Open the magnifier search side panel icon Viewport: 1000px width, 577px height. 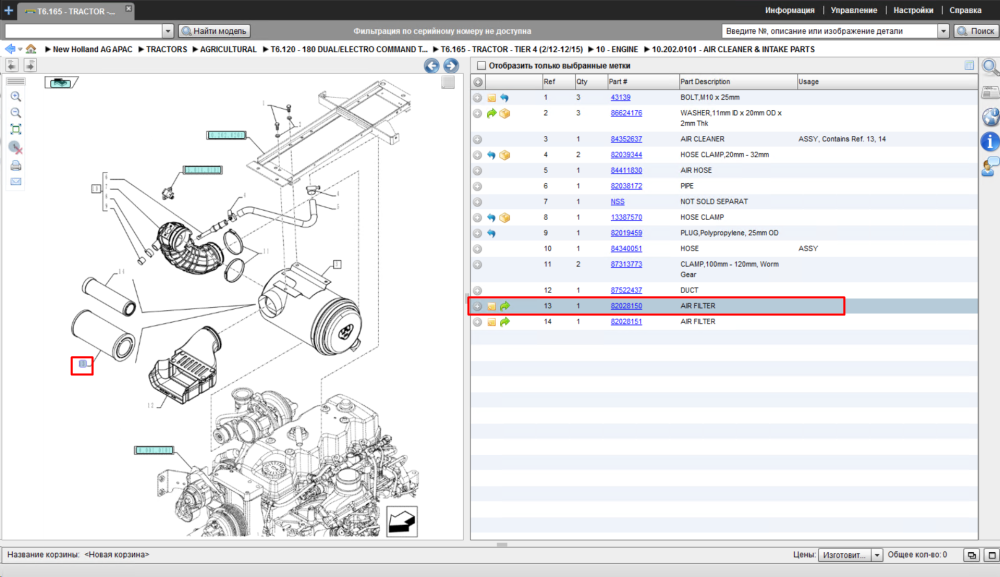[990, 67]
